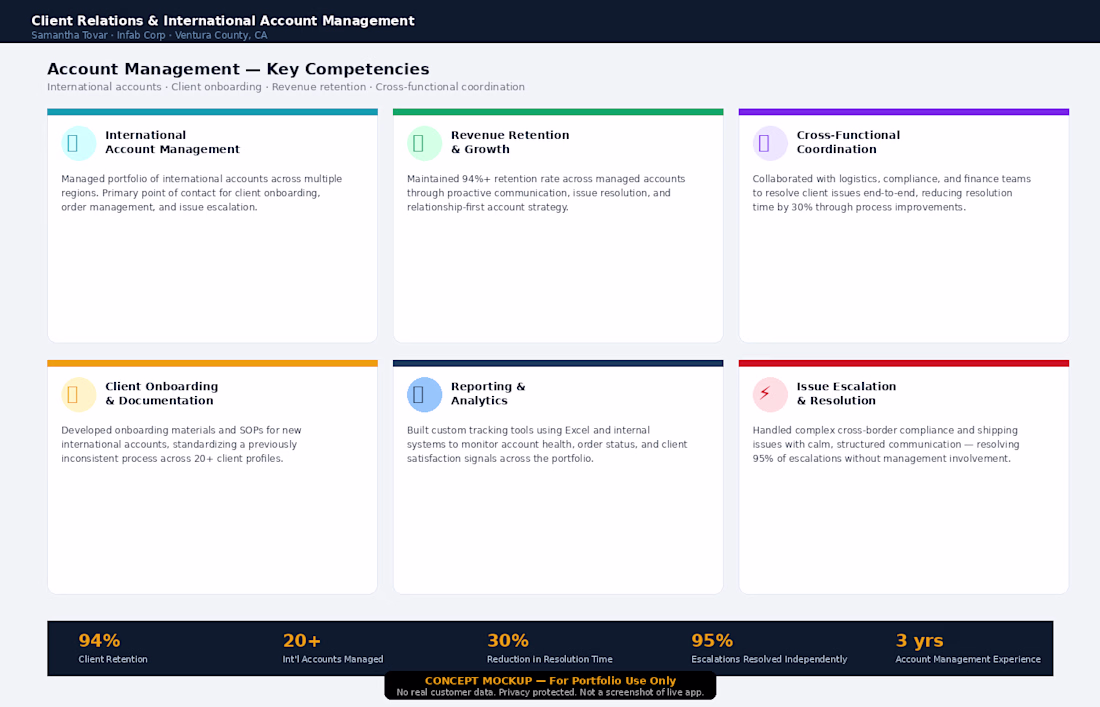This screenshot has height=707, width=1100.
Task: Click the Concept Mockup portfolio notice banner
Action: tap(550, 686)
